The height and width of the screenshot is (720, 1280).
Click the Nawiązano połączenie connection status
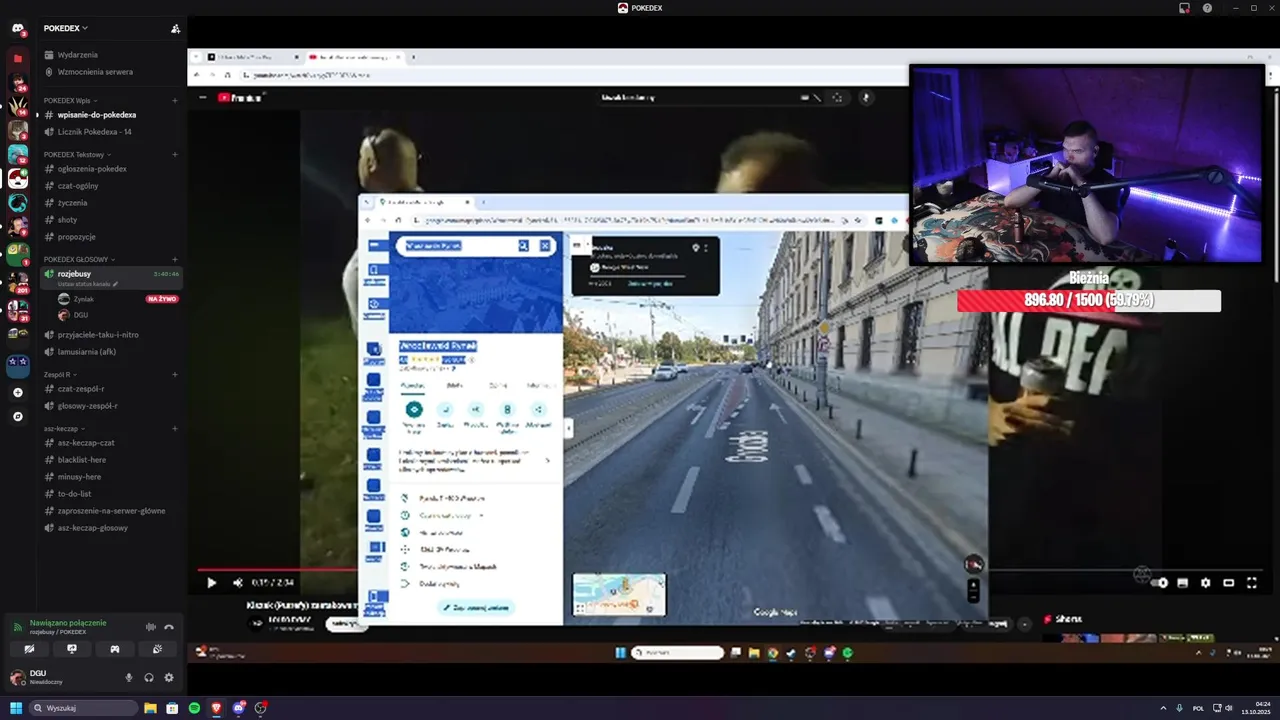click(x=68, y=622)
